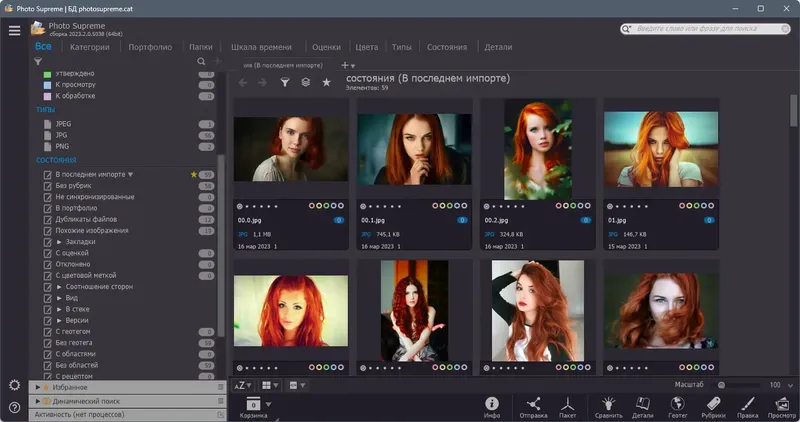The height and width of the screenshot is (422, 800).
Task: Expand the Закладки tree node
Action: click(59, 242)
